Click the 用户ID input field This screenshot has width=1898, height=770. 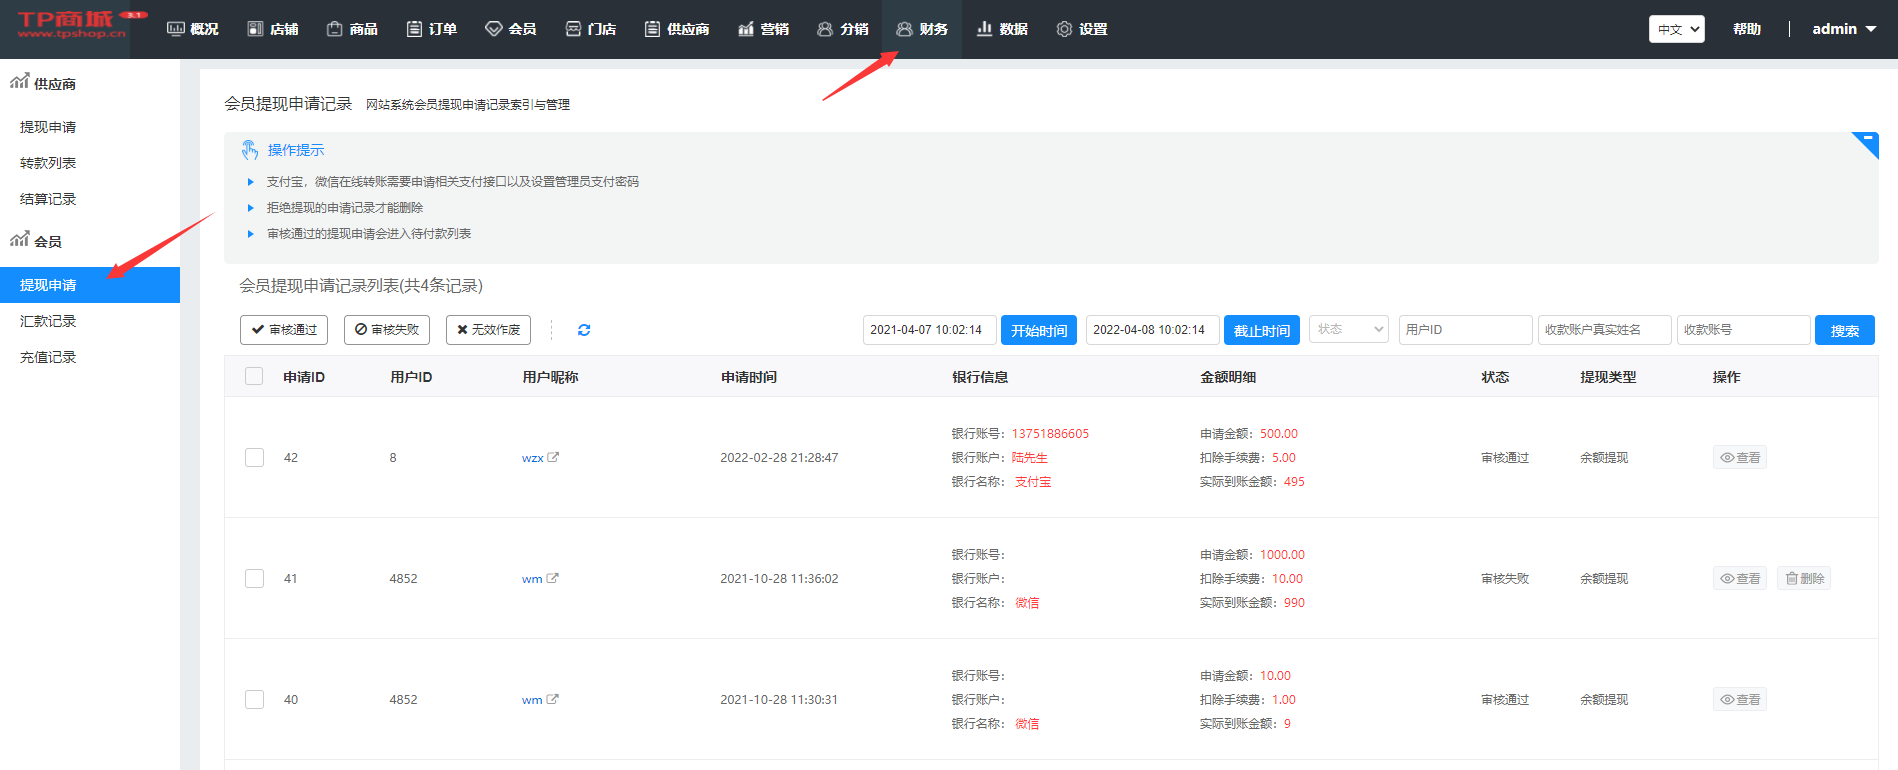click(x=1465, y=329)
